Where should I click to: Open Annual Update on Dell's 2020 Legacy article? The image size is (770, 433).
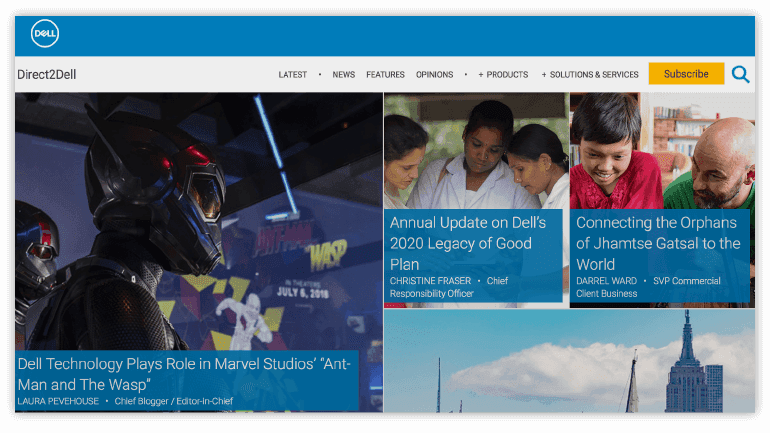pyautogui.click(x=468, y=244)
